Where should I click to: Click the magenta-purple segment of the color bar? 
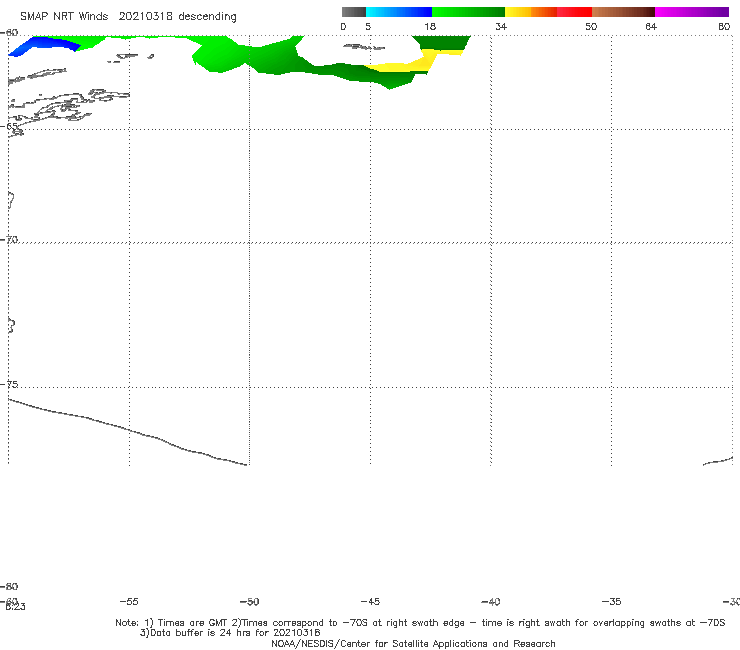tap(692, 12)
